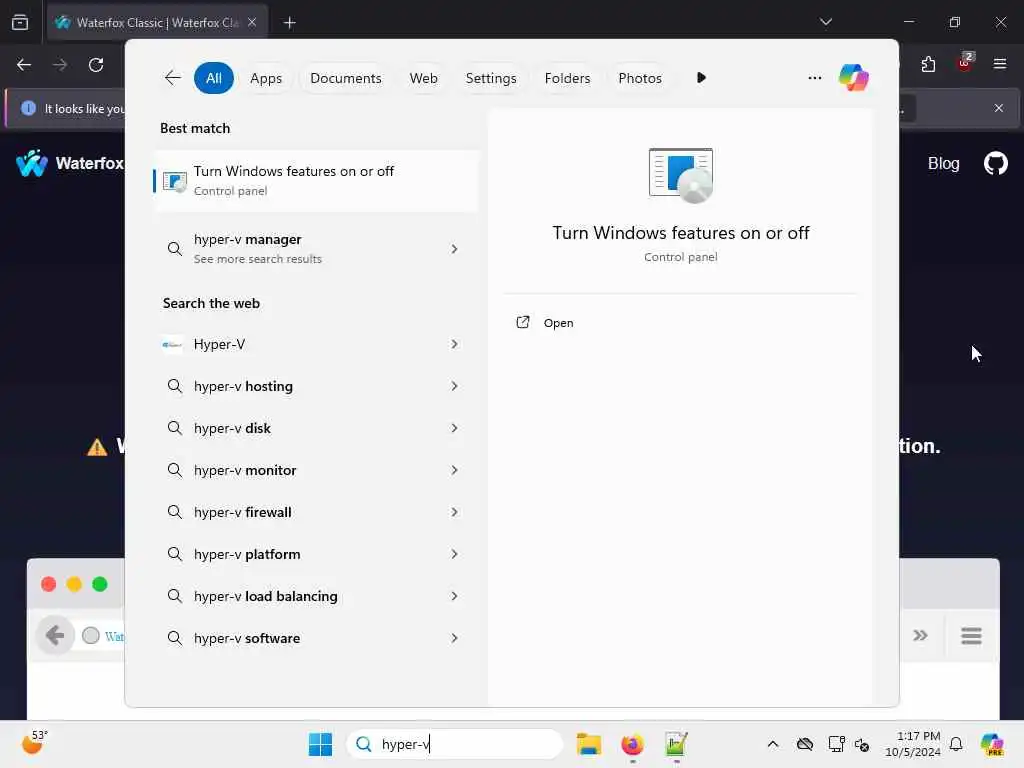This screenshot has width=1024, height=768.
Task: Expand hyper-v software suggestion chevron
Action: coord(454,638)
